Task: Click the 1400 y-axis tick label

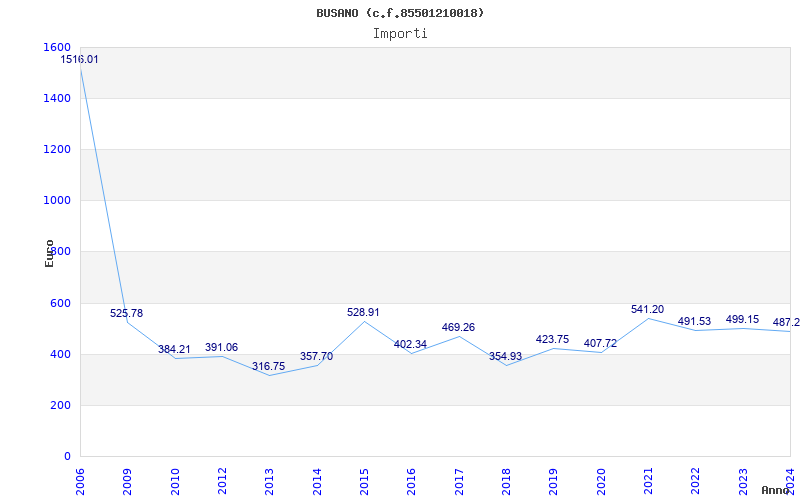Action: coord(58,98)
